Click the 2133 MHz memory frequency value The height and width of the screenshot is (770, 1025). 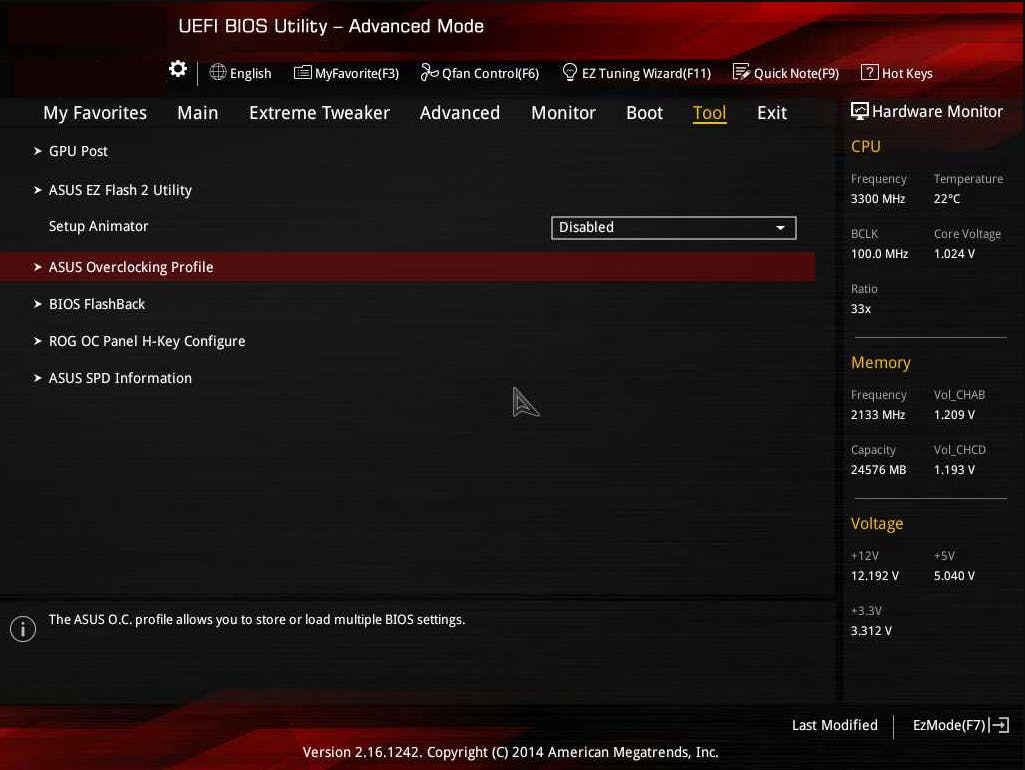(x=877, y=414)
